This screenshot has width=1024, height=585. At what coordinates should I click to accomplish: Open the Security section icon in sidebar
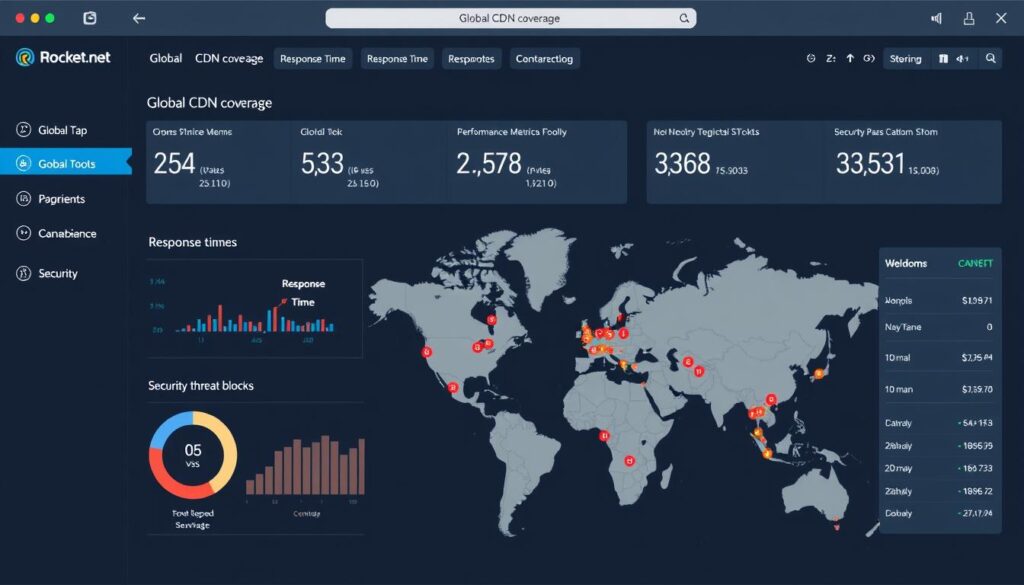[23, 273]
